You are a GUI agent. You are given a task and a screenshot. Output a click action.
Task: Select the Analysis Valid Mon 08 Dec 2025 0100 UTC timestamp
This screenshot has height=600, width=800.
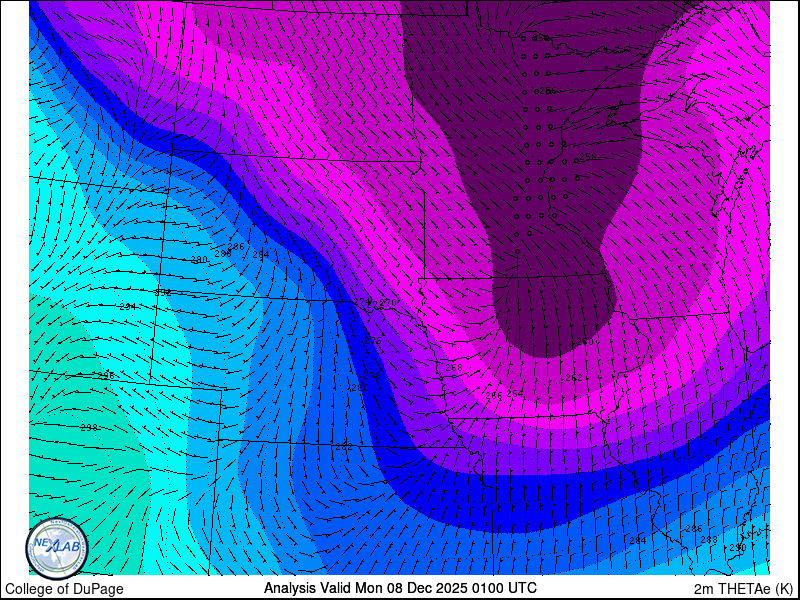pos(400,588)
